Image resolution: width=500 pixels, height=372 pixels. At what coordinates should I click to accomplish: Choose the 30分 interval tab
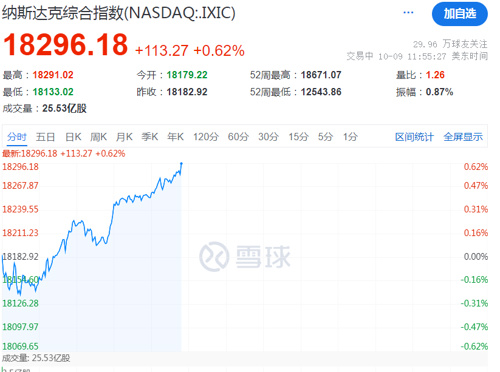tap(268, 137)
